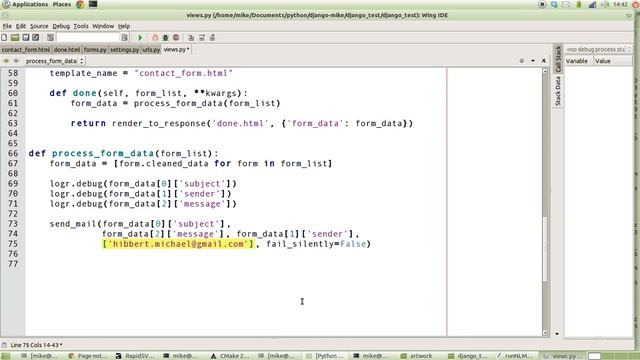Open the Help menu
640x360 pixels.
(124, 26)
